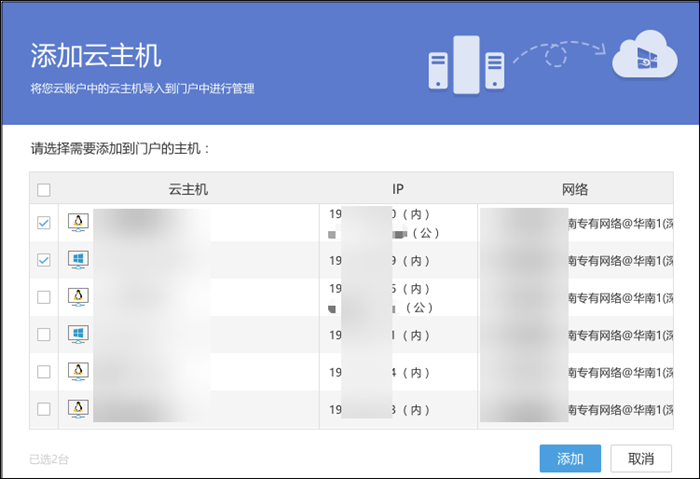The height and width of the screenshot is (479, 700).
Task: Check the last row host checkbox
Action: [44, 409]
